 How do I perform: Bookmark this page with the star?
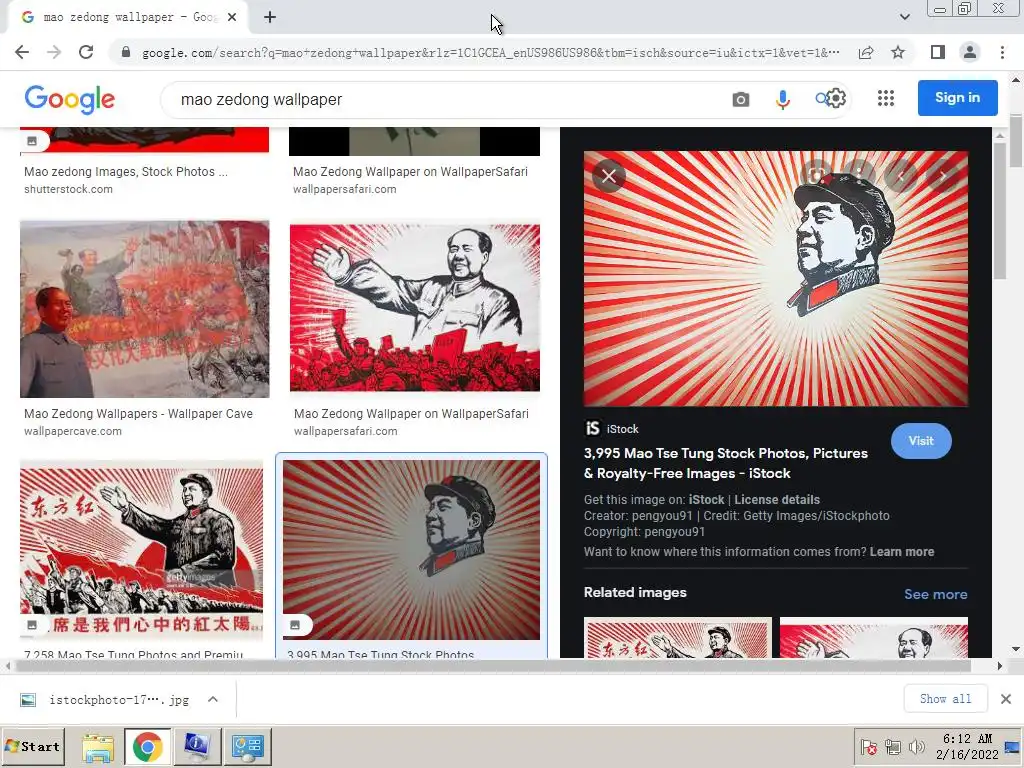[x=898, y=52]
